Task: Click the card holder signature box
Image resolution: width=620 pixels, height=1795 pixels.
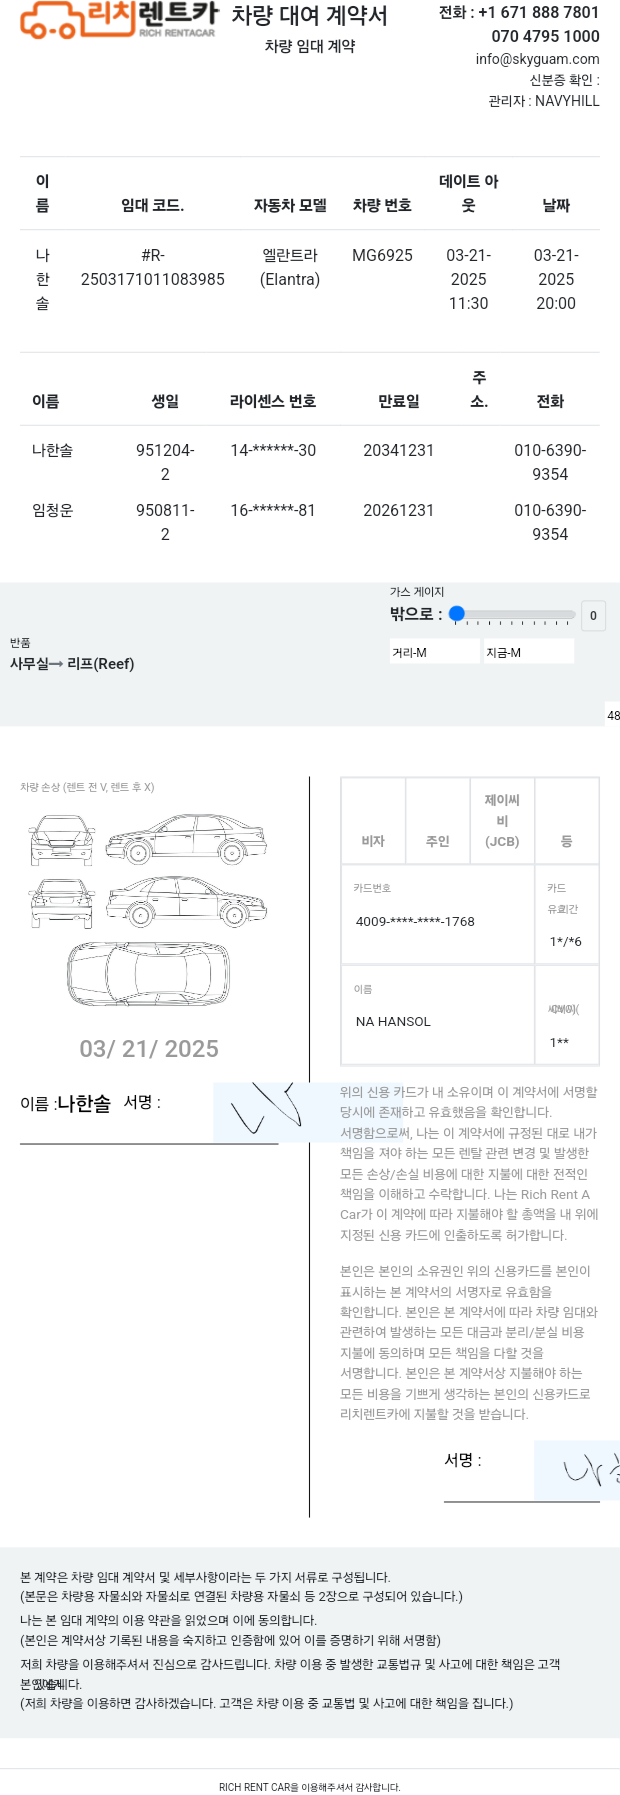Action: point(577,1470)
